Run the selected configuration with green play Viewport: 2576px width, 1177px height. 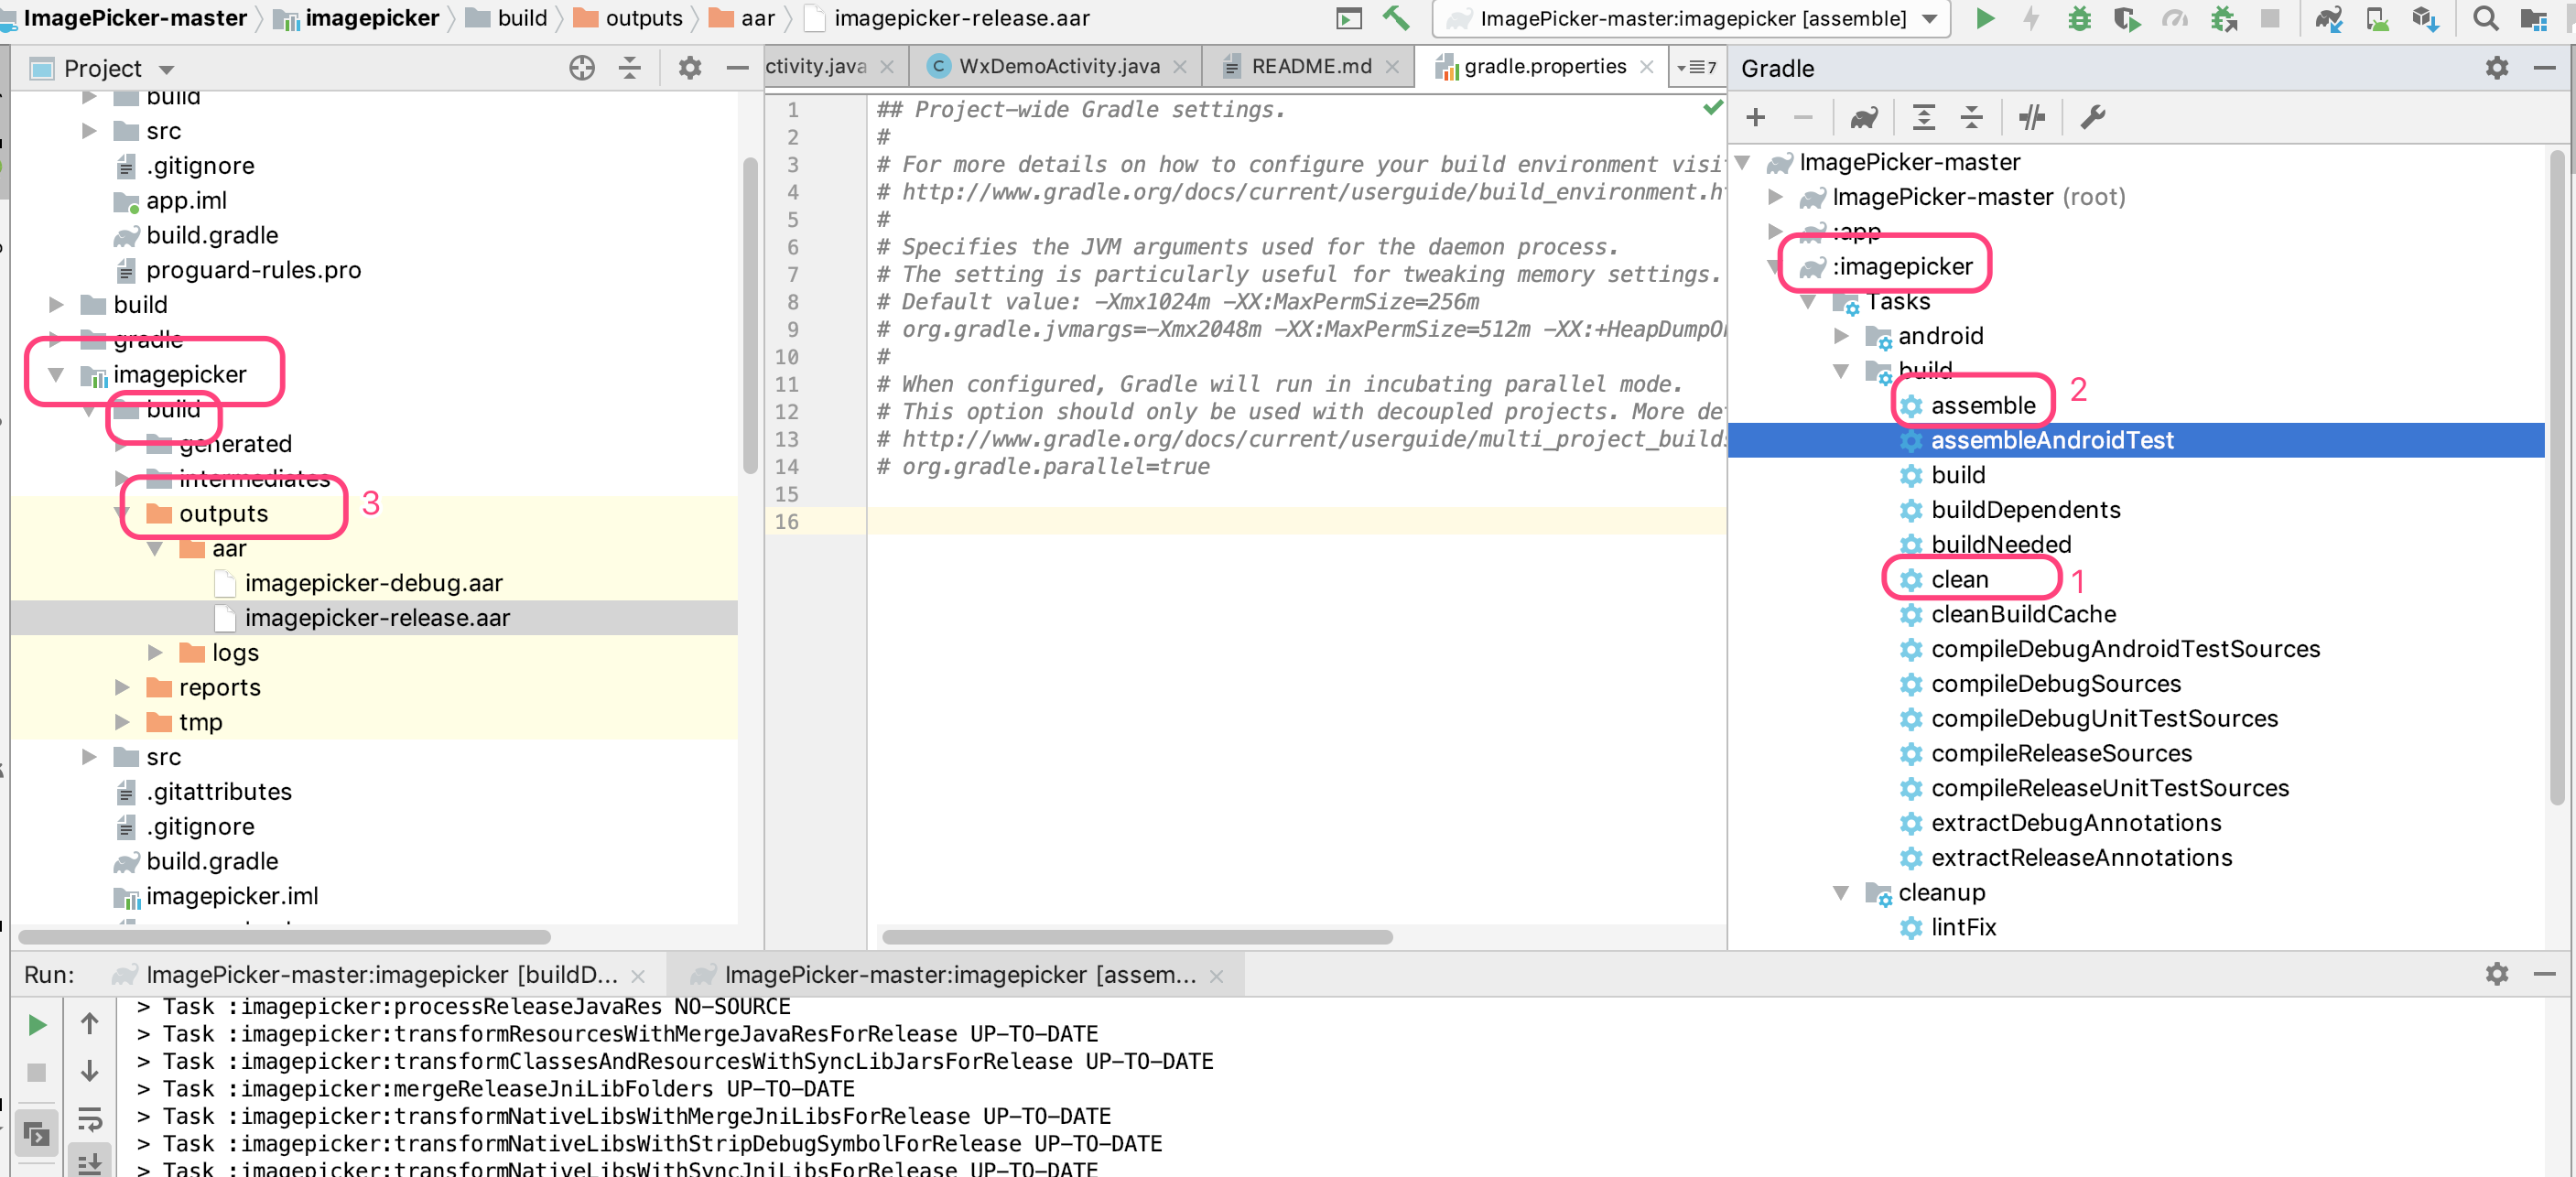pos(1985,18)
